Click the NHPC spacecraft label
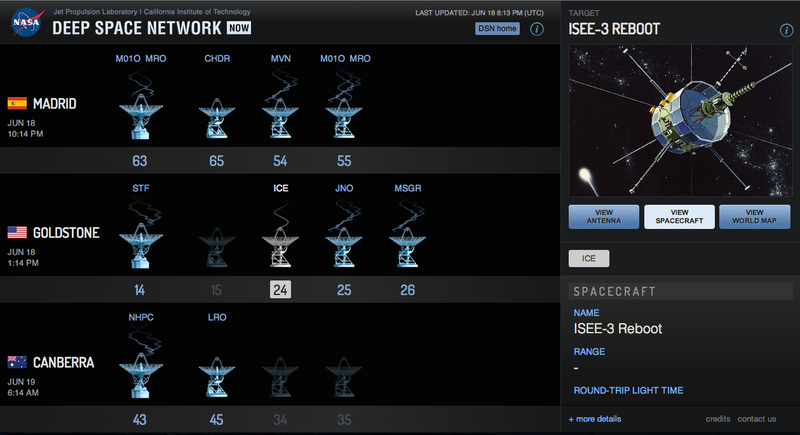 pyautogui.click(x=141, y=317)
